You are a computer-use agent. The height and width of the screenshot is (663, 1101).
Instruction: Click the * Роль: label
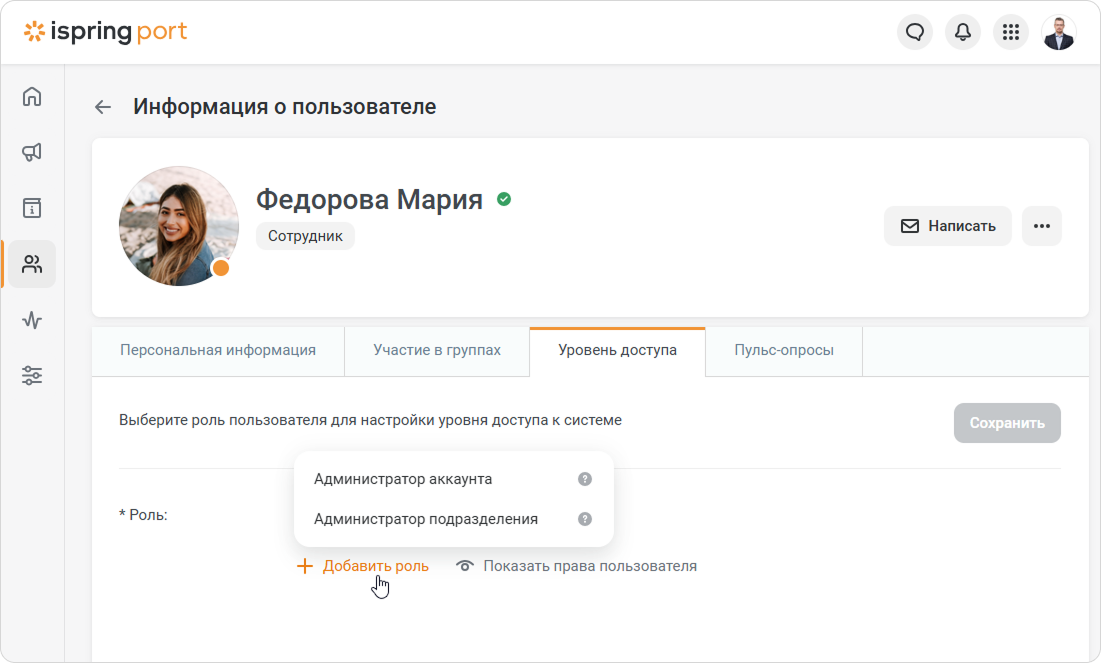[143, 515]
